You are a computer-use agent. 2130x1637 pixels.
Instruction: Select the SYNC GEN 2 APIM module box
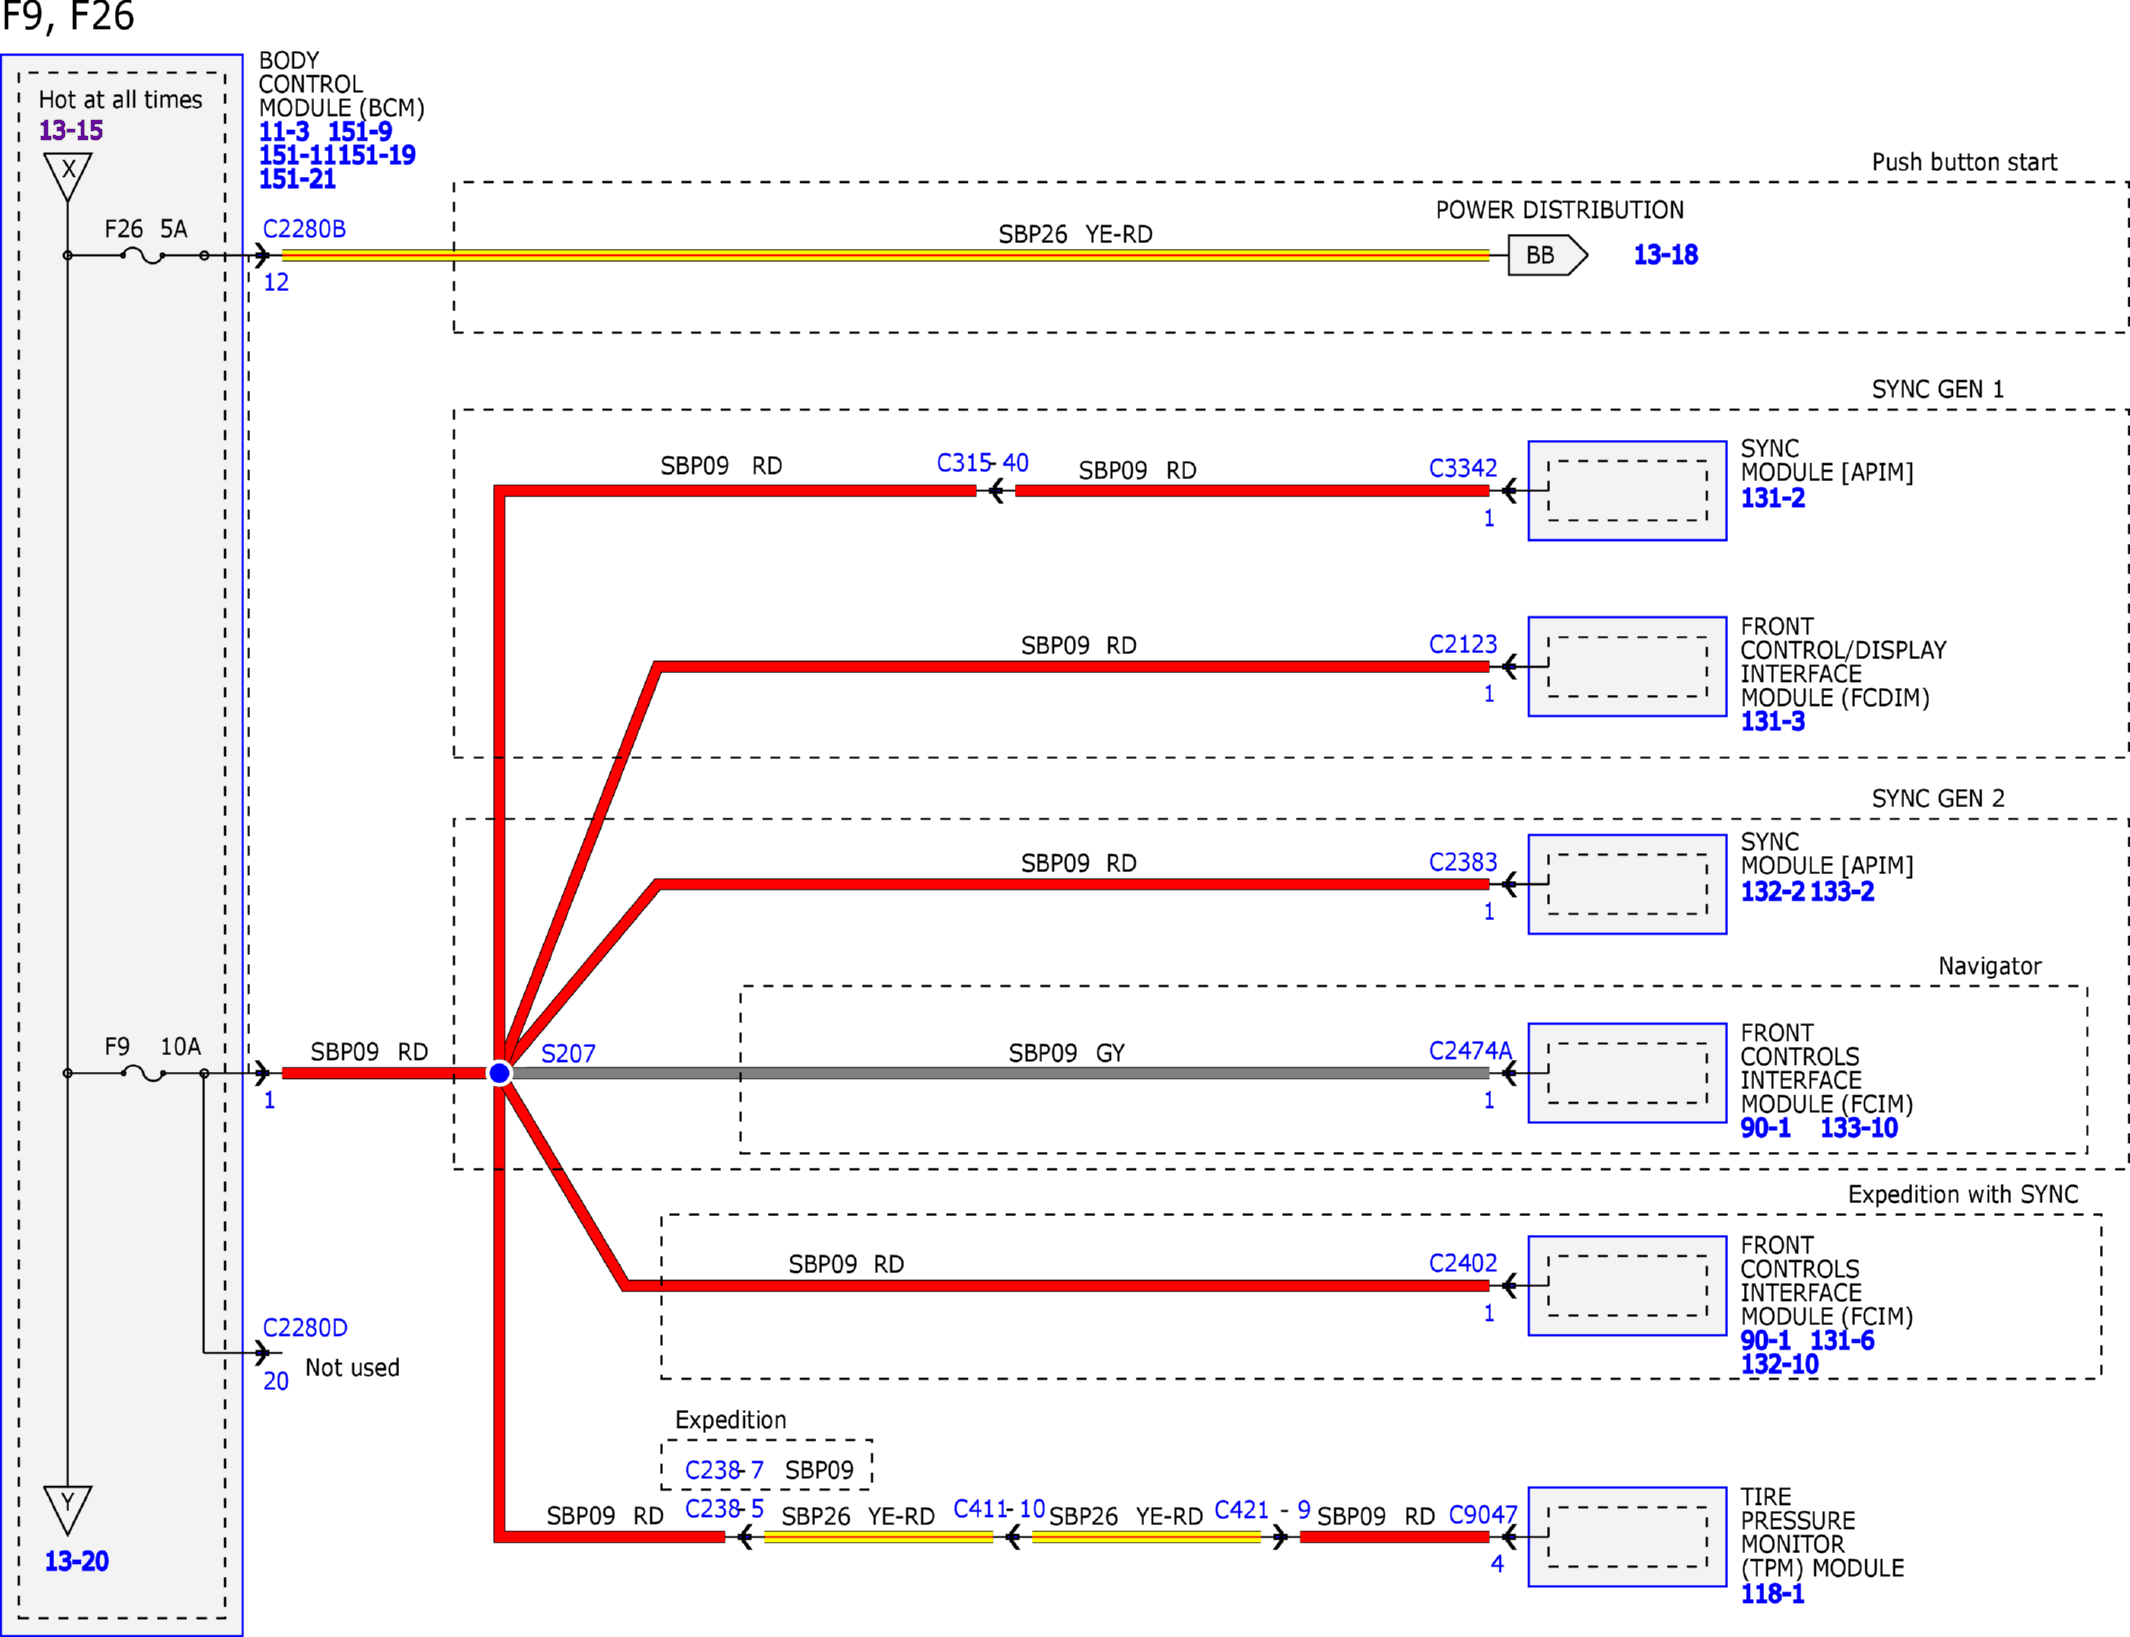(1627, 884)
